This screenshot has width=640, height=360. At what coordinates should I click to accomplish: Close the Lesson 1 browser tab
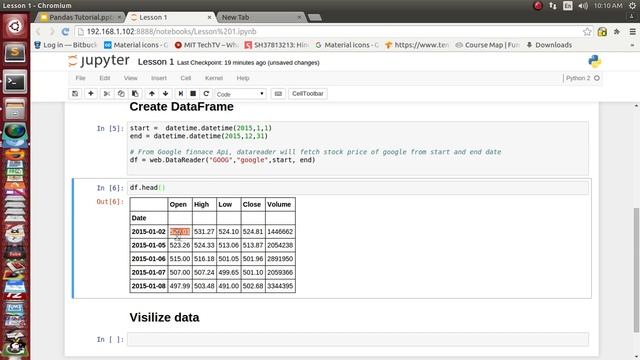point(209,17)
